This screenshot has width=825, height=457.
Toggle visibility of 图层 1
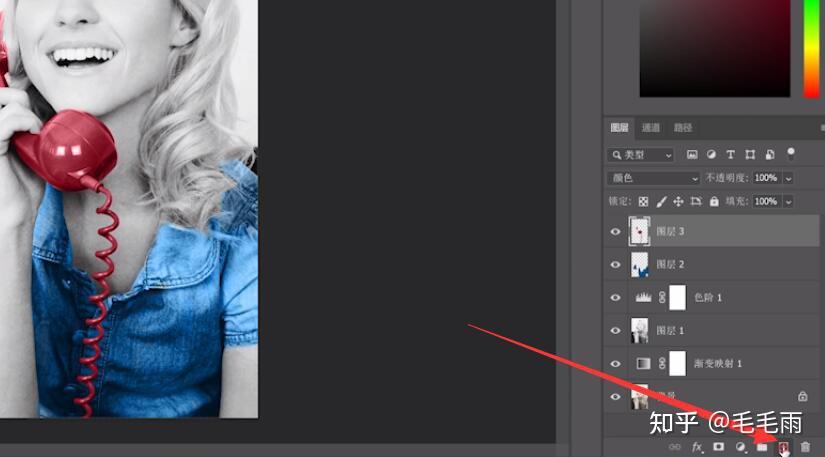[x=615, y=331]
